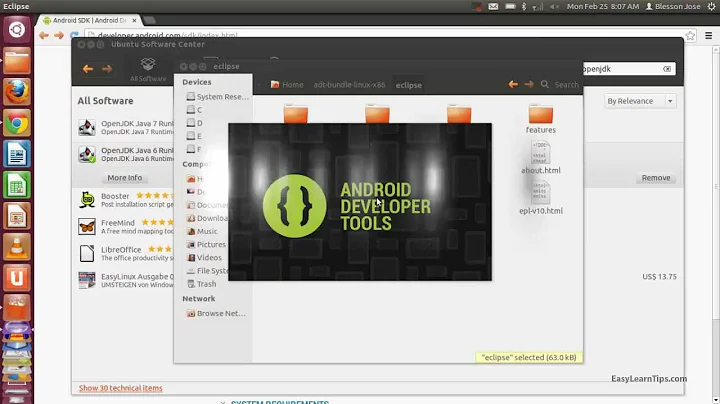This screenshot has width=720, height=404.
Task: Open By Relevance sort dropdown
Action: [640, 101]
